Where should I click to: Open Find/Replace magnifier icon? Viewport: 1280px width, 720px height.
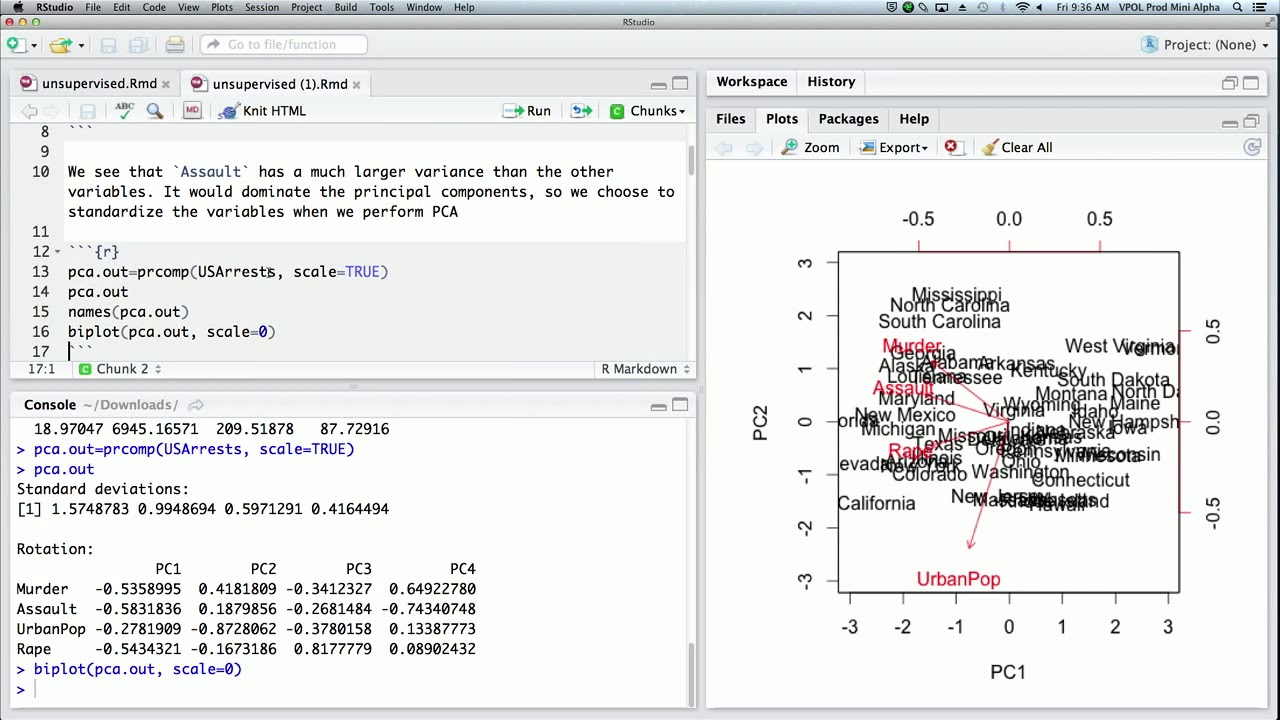(155, 111)
